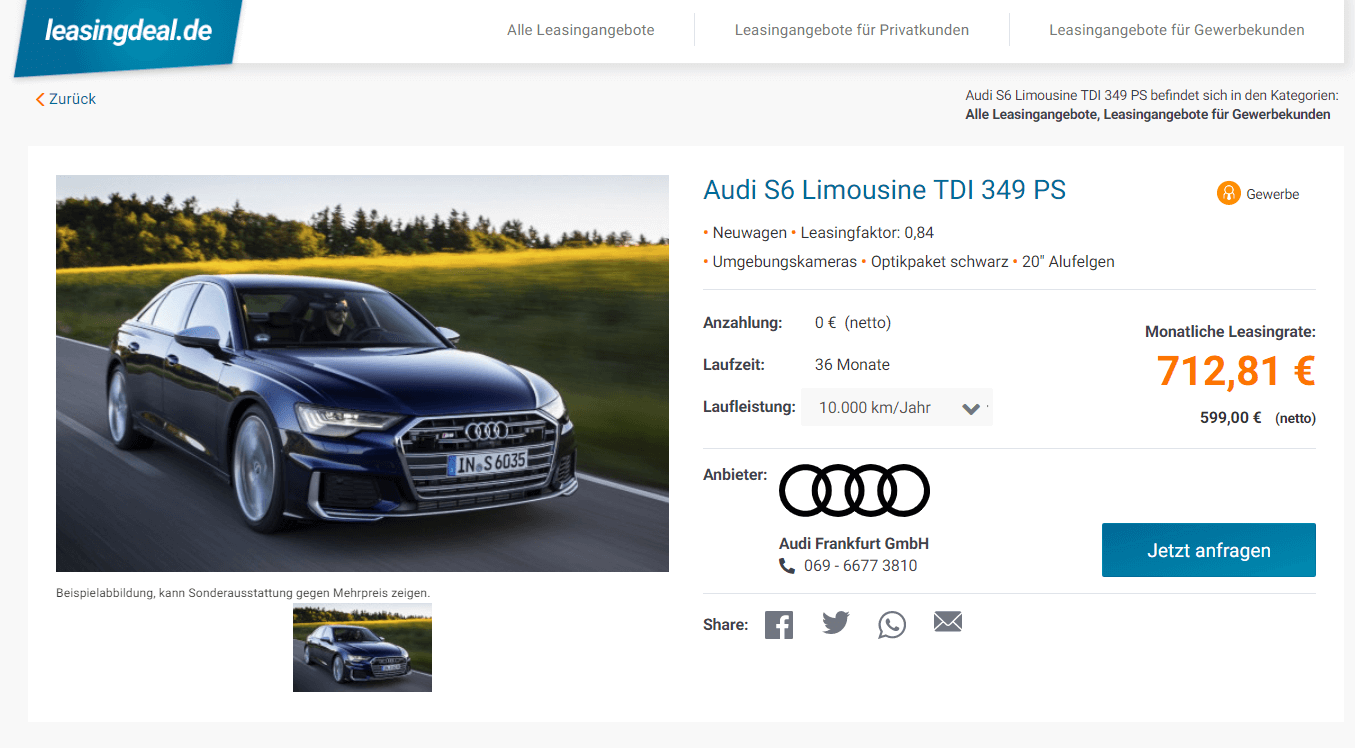
Task: Open the Alle Leasingangebote menu item
Action: pos(580,30)
